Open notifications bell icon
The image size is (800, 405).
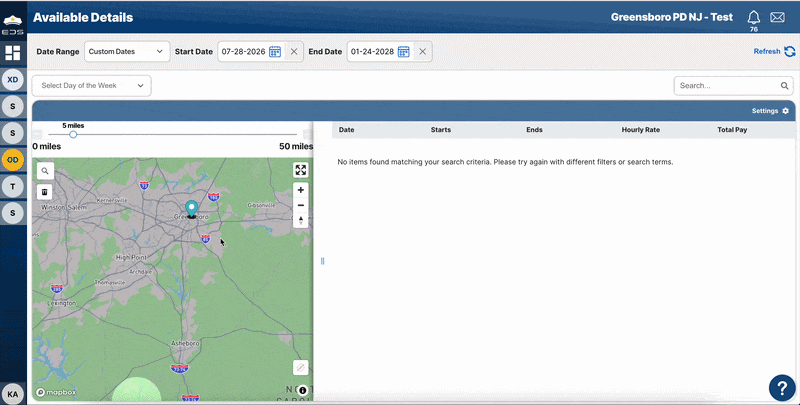[x=754, y=18]
